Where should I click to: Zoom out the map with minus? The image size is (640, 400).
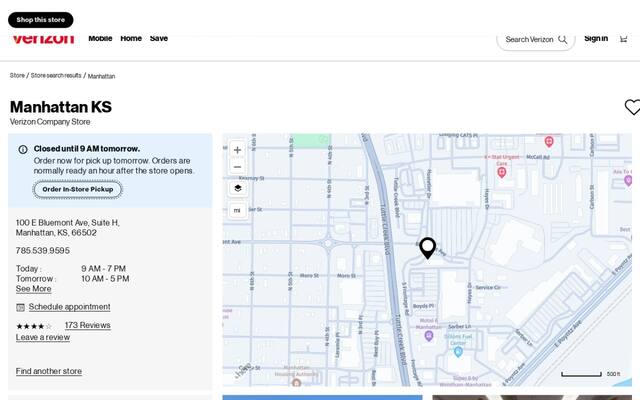238,167
